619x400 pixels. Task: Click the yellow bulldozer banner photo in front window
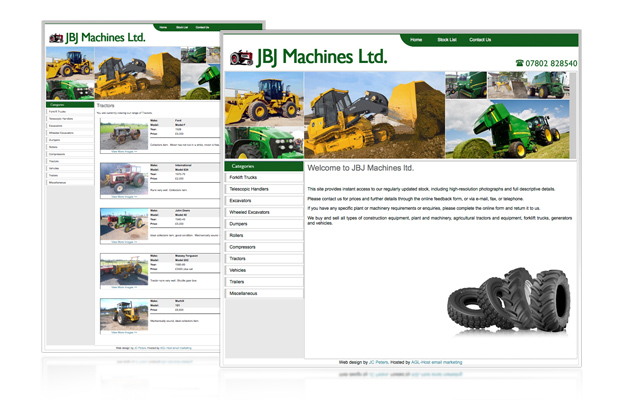(x=374, y=115)
